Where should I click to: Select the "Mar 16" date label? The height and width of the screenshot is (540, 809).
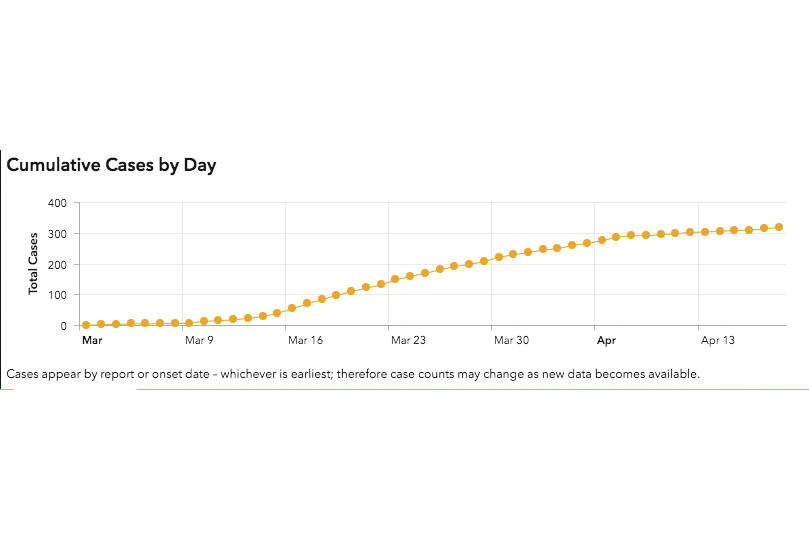[304, 341]
